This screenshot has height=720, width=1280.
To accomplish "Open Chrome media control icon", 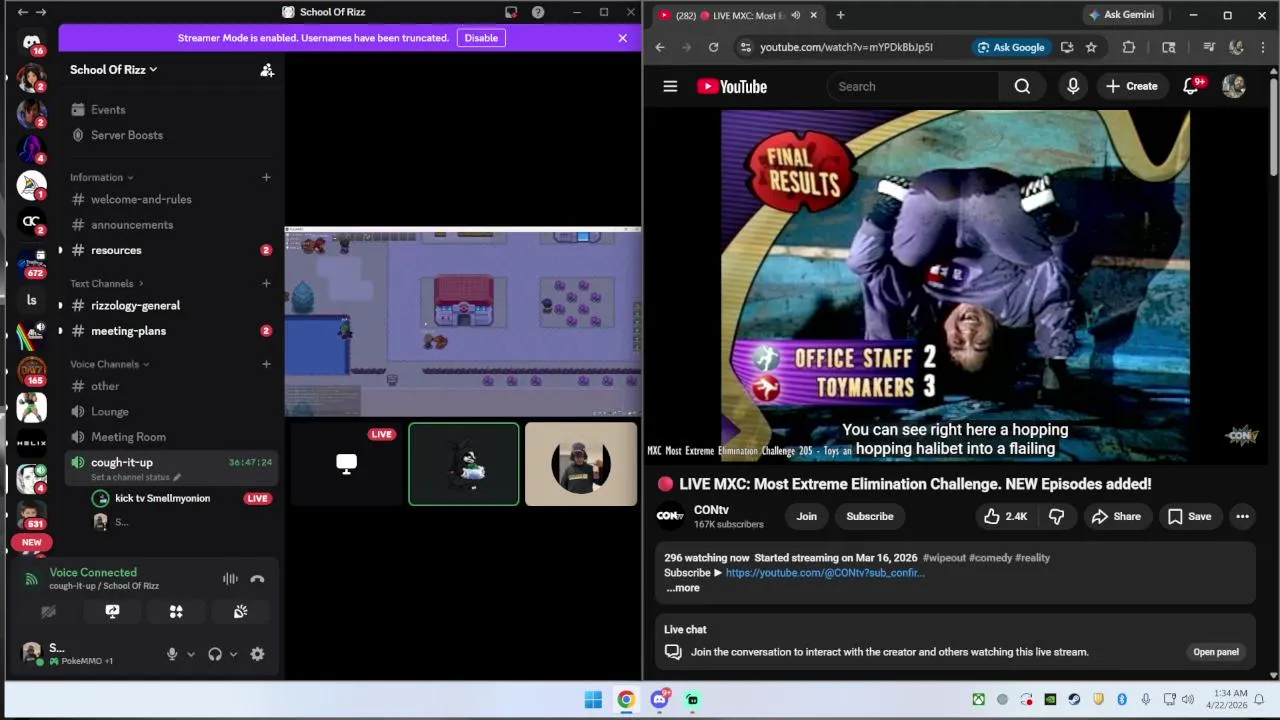I will [1209, 47].
